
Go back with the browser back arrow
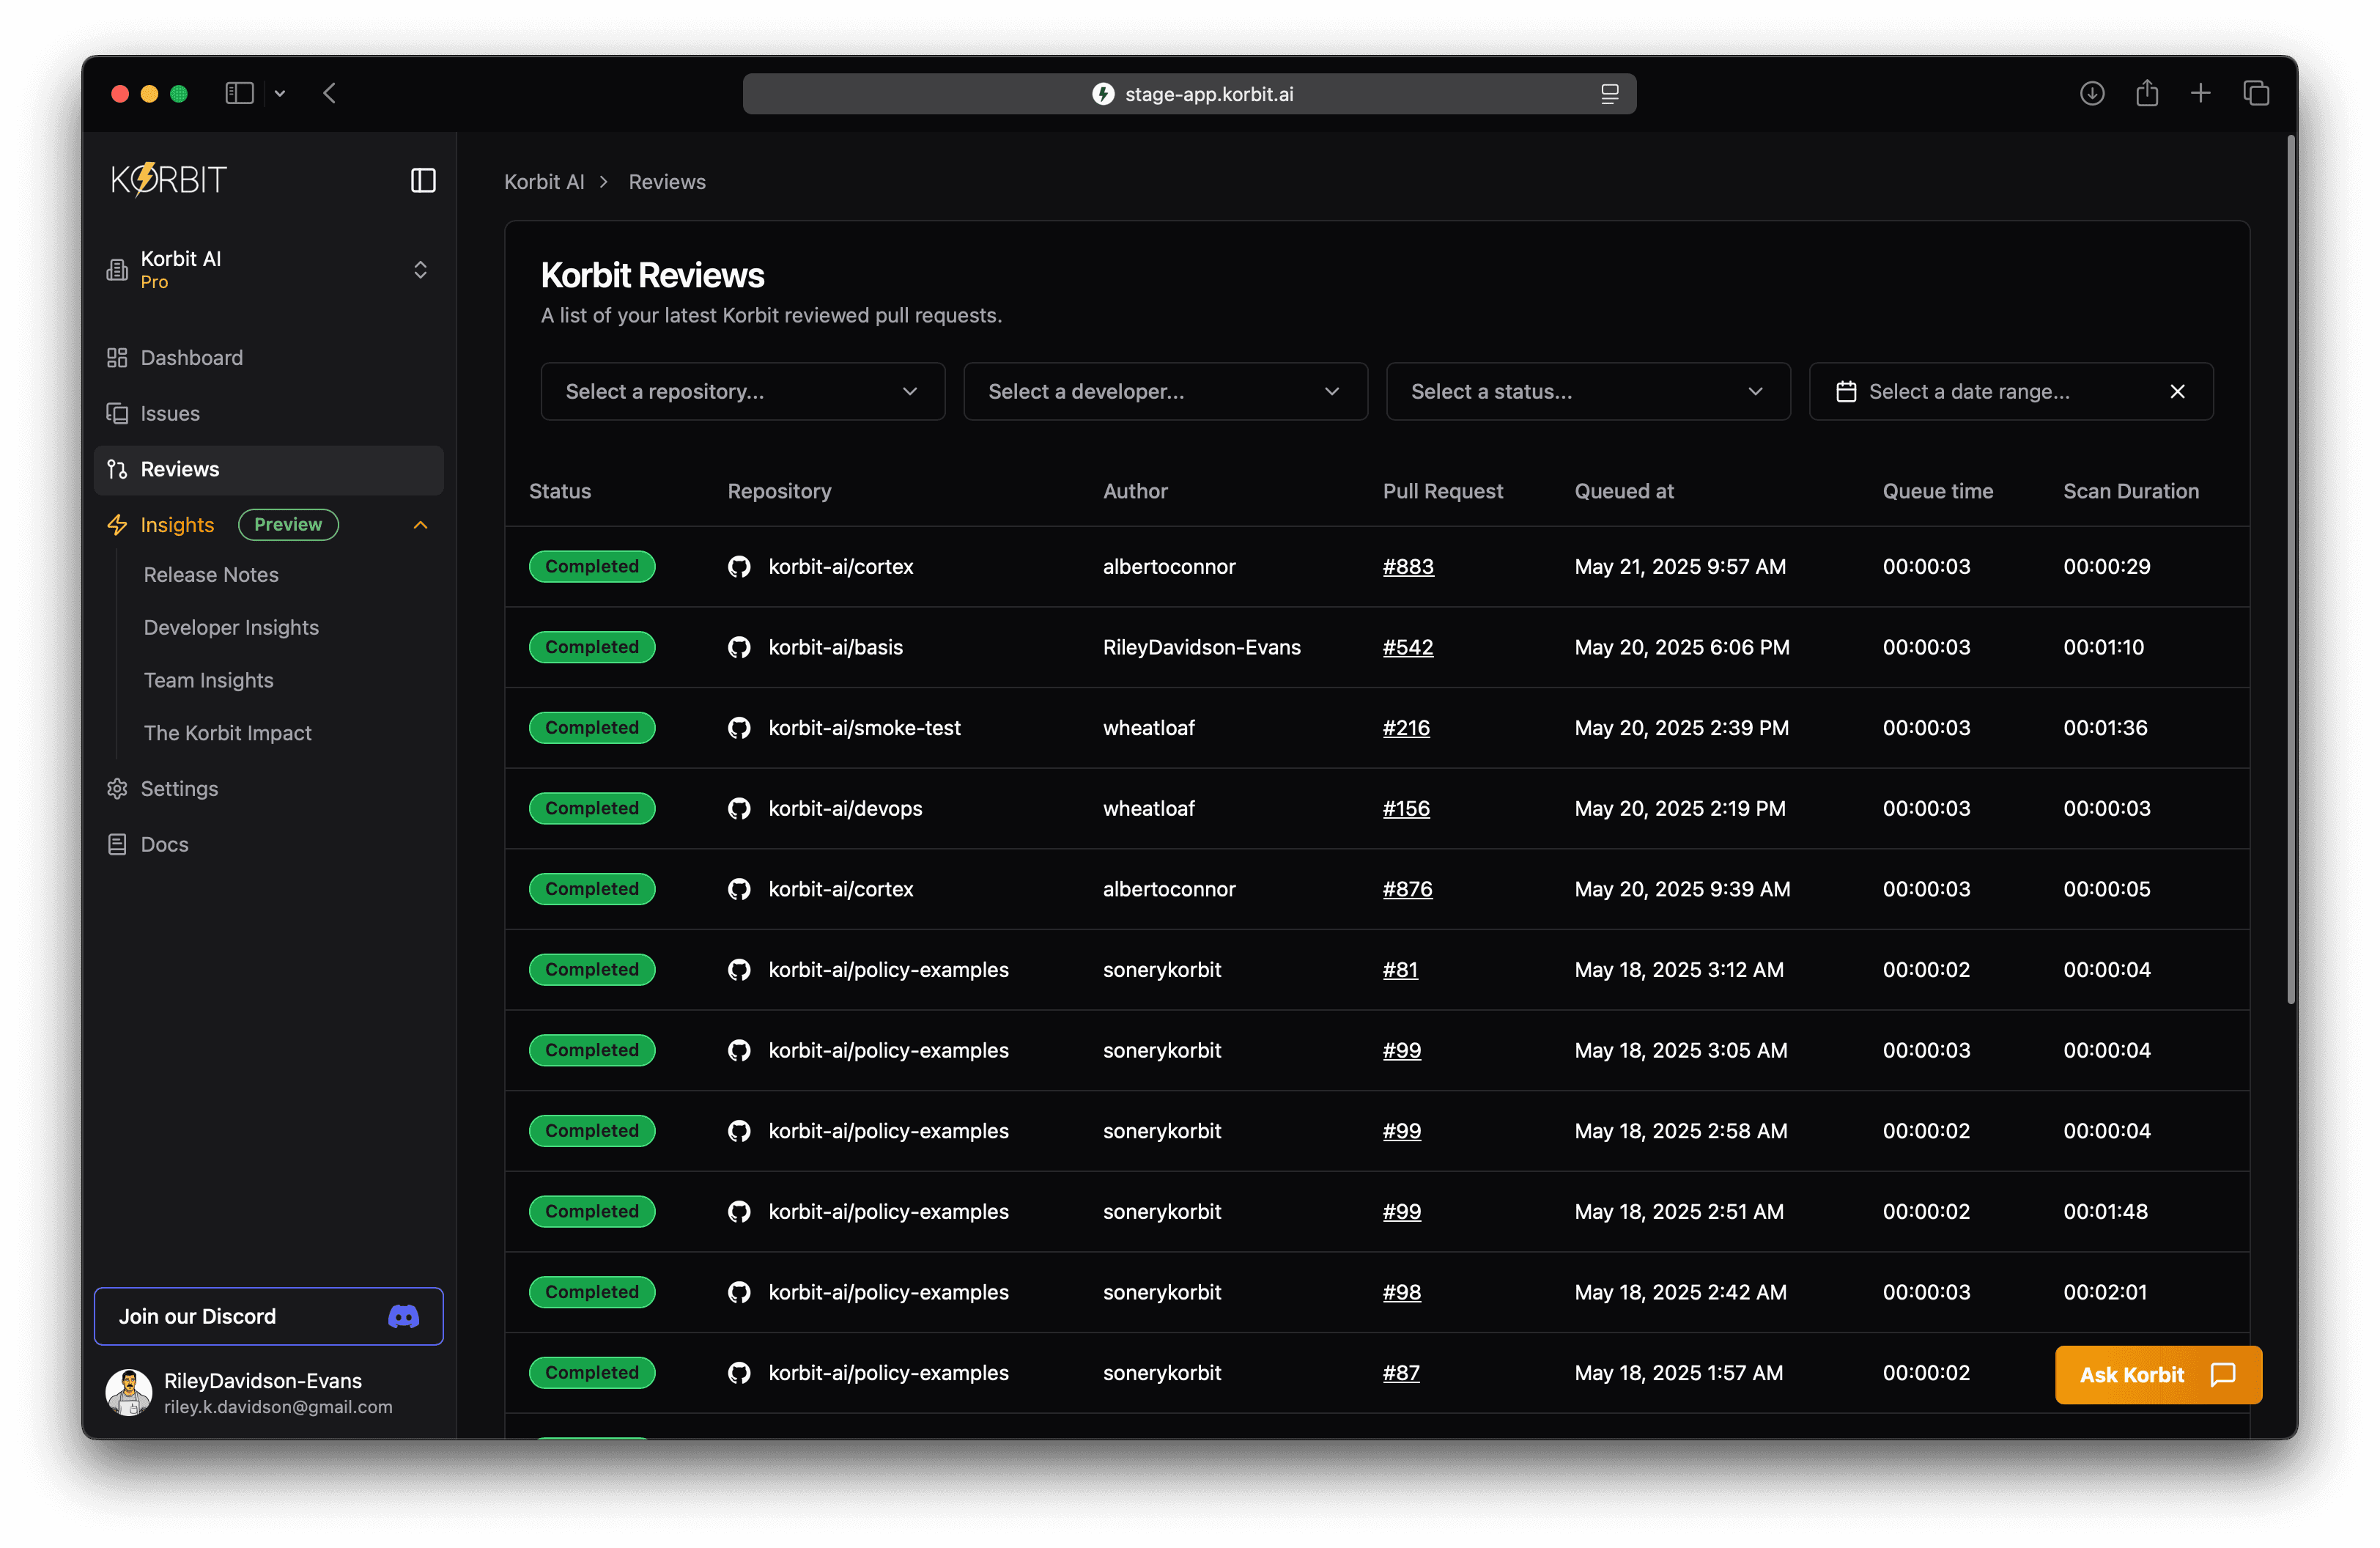(x=329, y=93)
